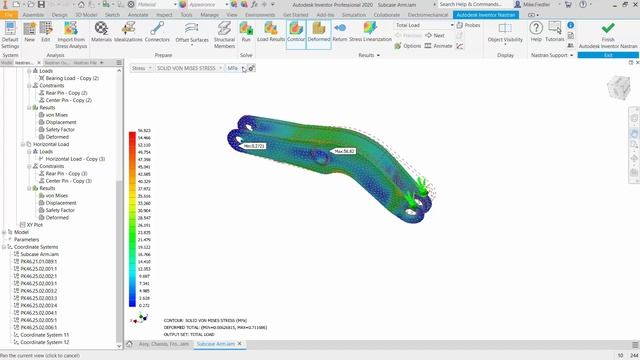640x360 pixels.
Task: Open the Inspect ribbon tab
Action: point(164,15)
